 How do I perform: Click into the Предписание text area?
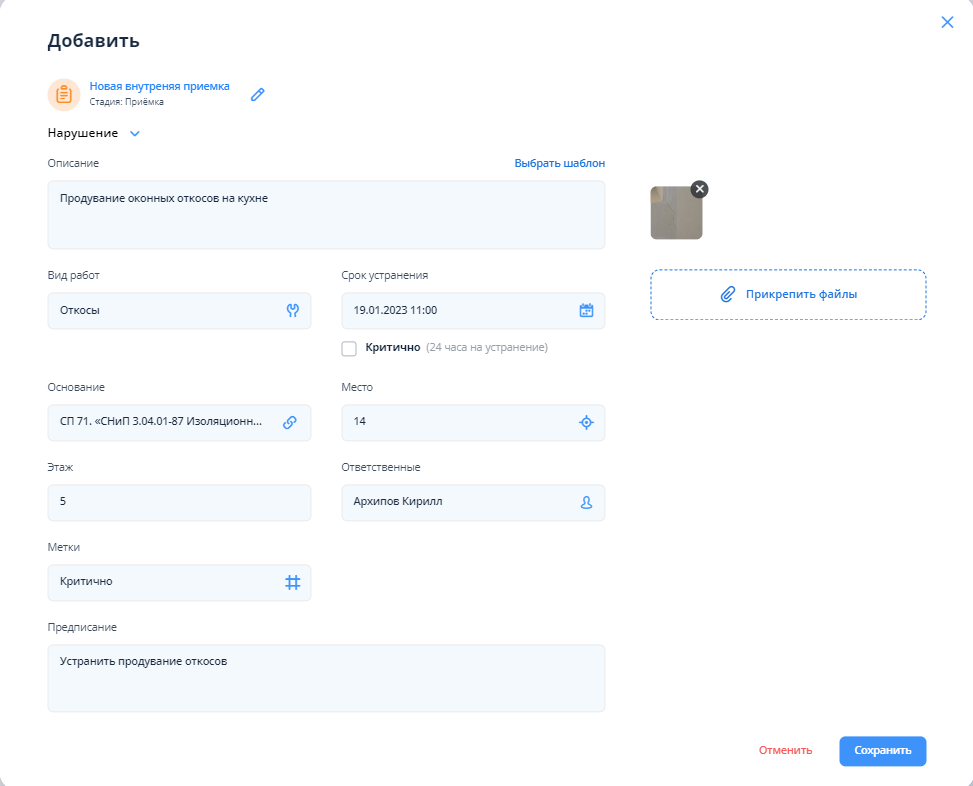tap(326, 678)
